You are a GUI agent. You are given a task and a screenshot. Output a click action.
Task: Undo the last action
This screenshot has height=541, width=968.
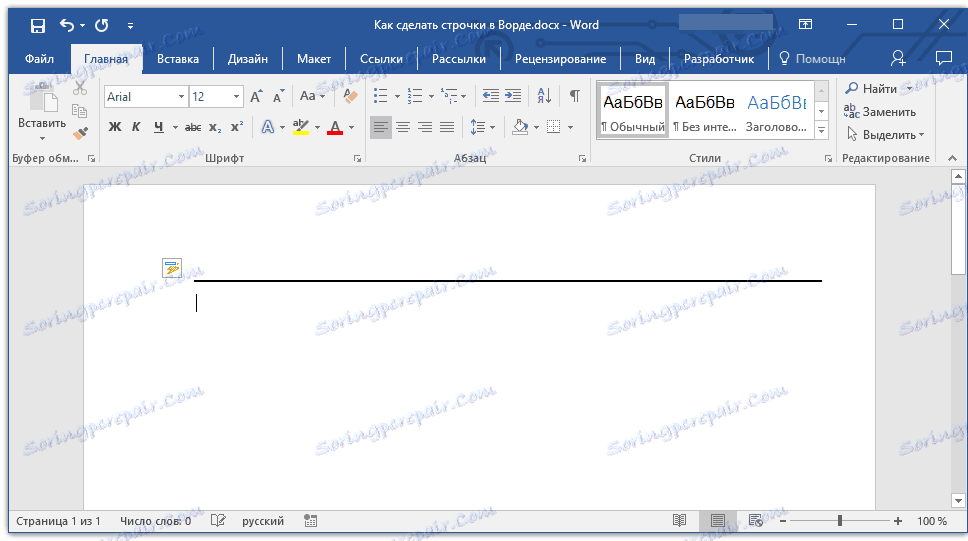tap(67, 25)
